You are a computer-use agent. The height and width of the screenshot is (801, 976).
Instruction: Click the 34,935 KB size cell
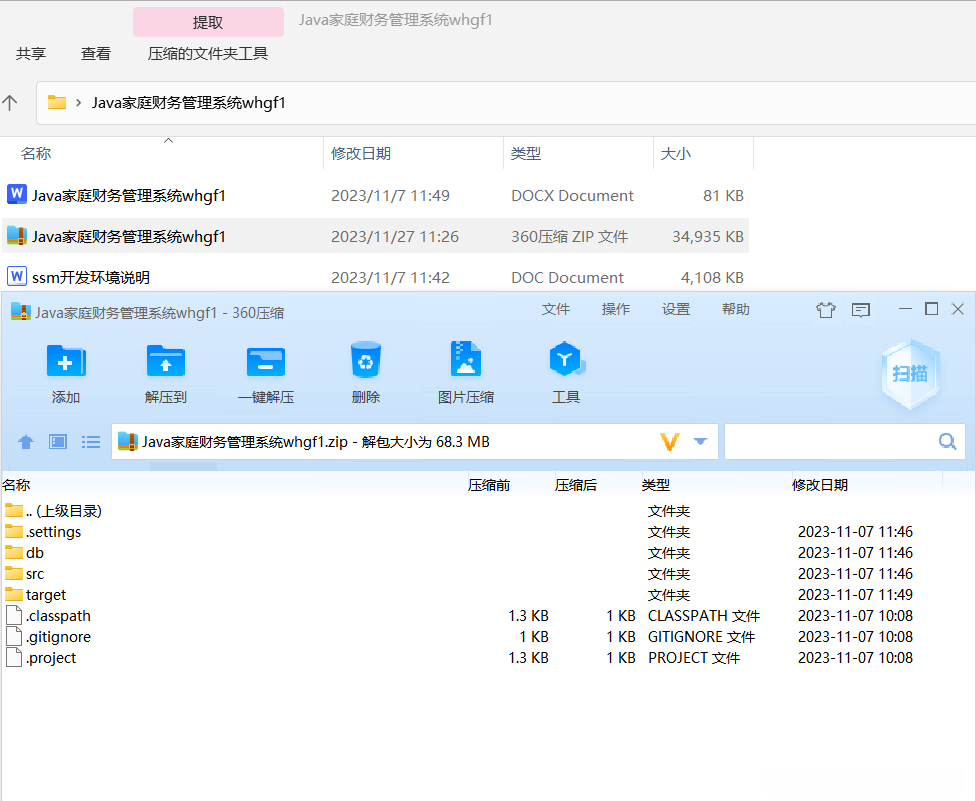click(708, 237)
